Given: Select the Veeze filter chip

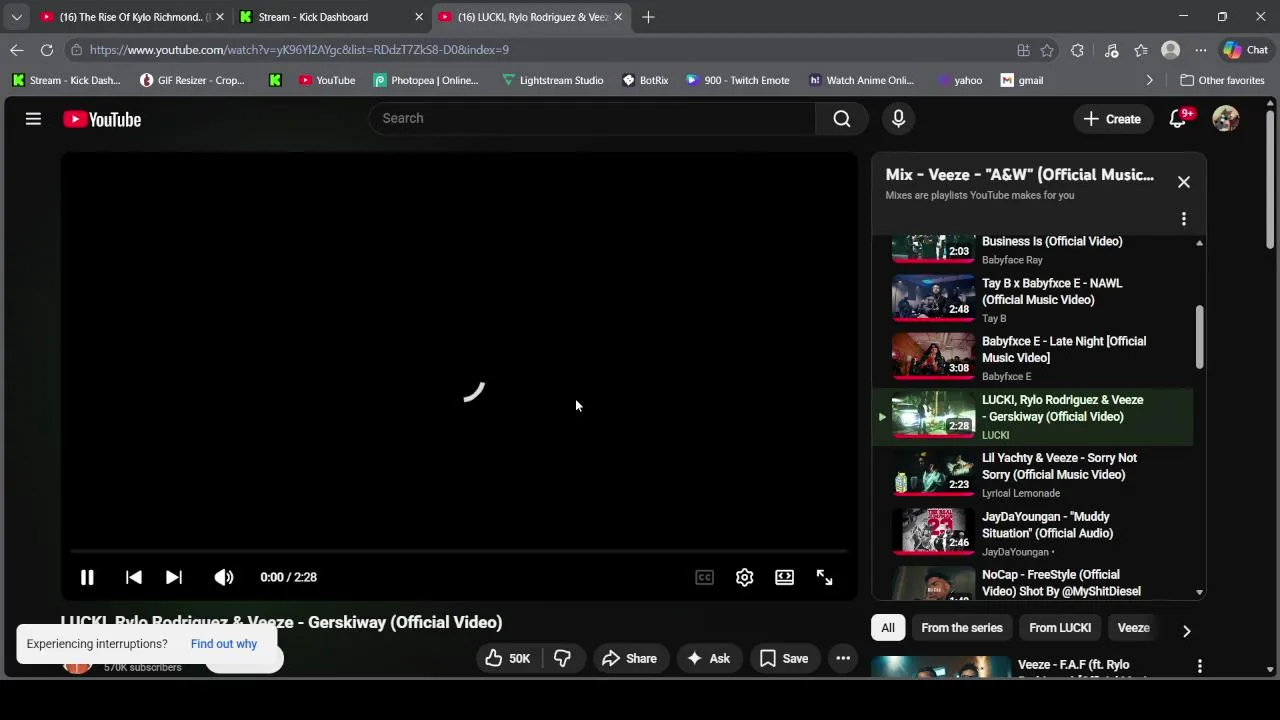Looking at the screenshot, I should 1133,628.
